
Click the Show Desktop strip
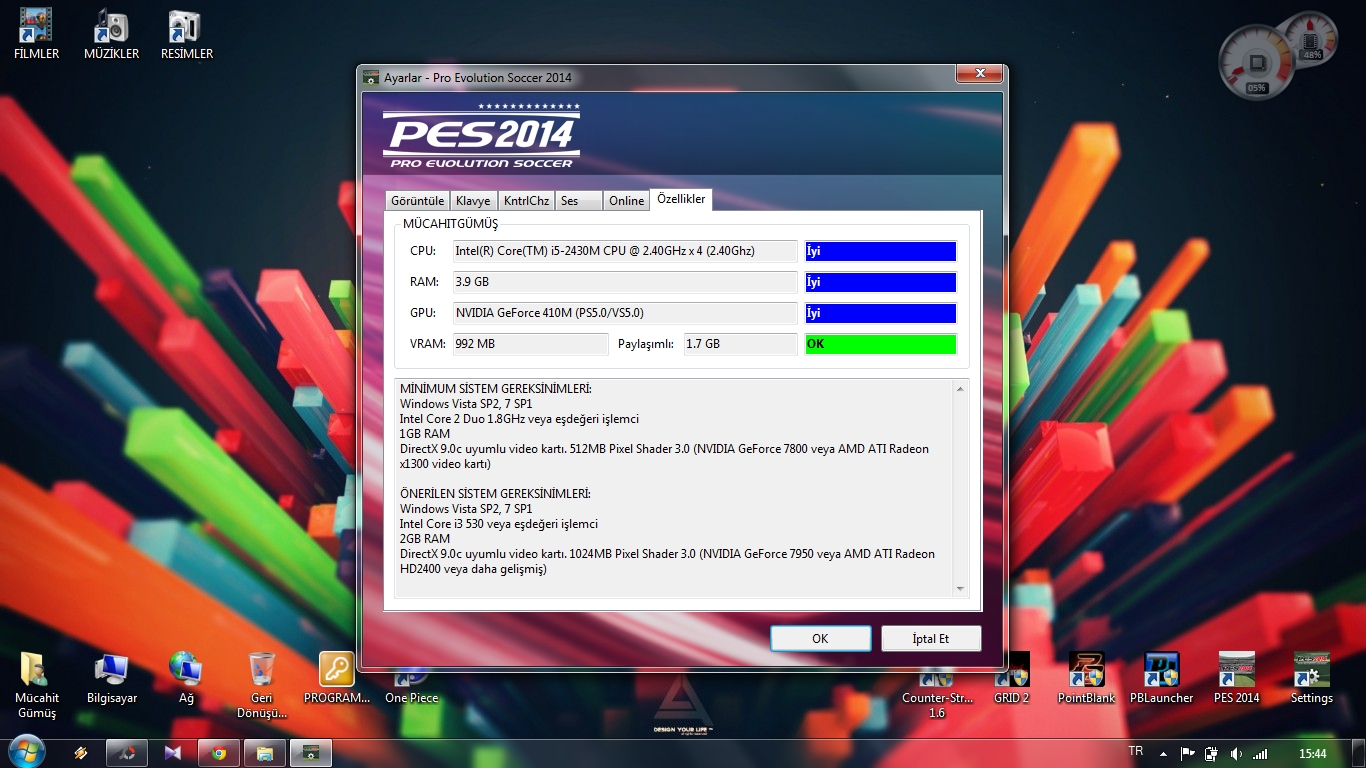(1358, 753)
